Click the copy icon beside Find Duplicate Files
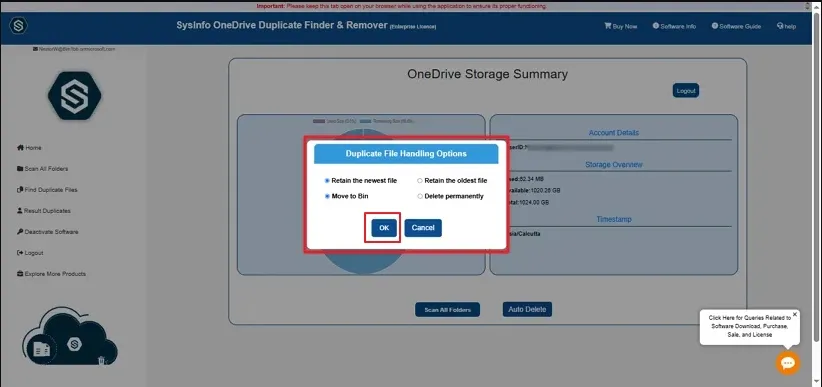The width and height of the screenshot is (822, 387). tap(20, 190)
